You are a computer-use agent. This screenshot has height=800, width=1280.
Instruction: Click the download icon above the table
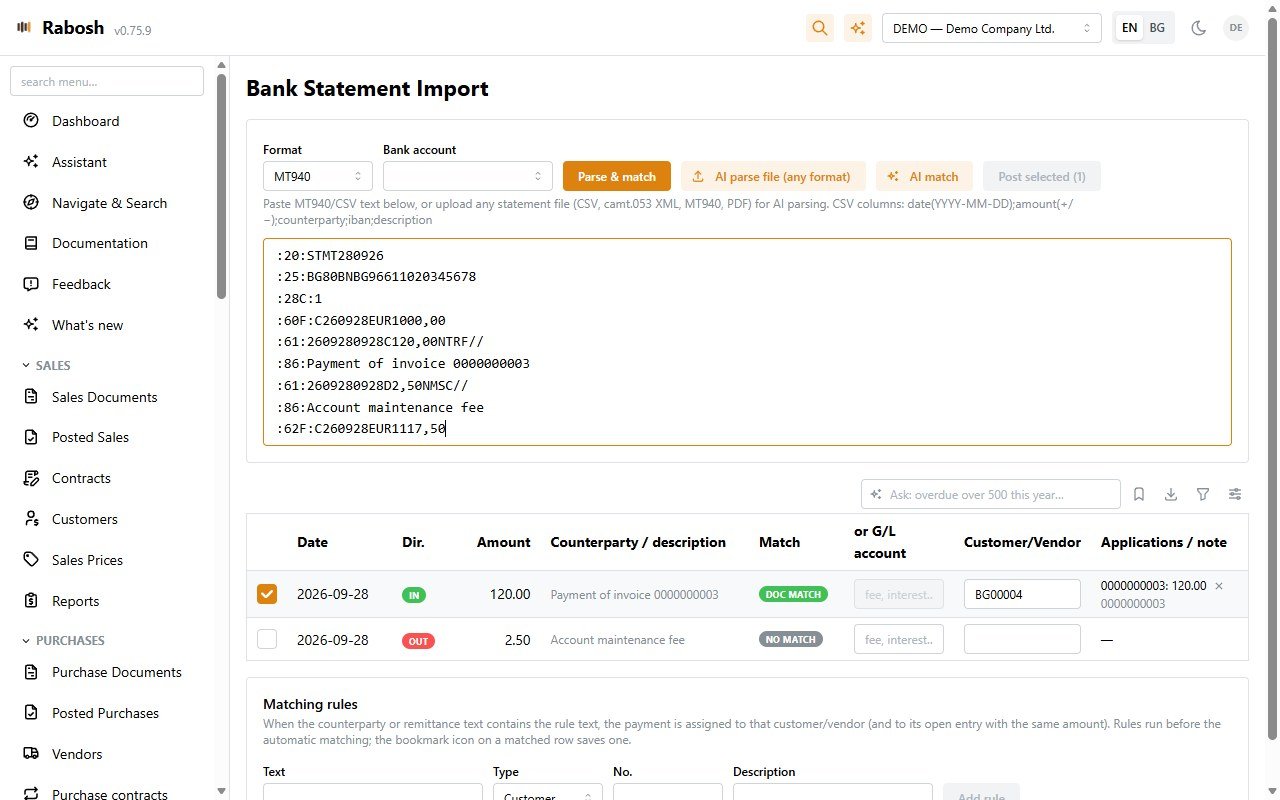pos(1171,494)
